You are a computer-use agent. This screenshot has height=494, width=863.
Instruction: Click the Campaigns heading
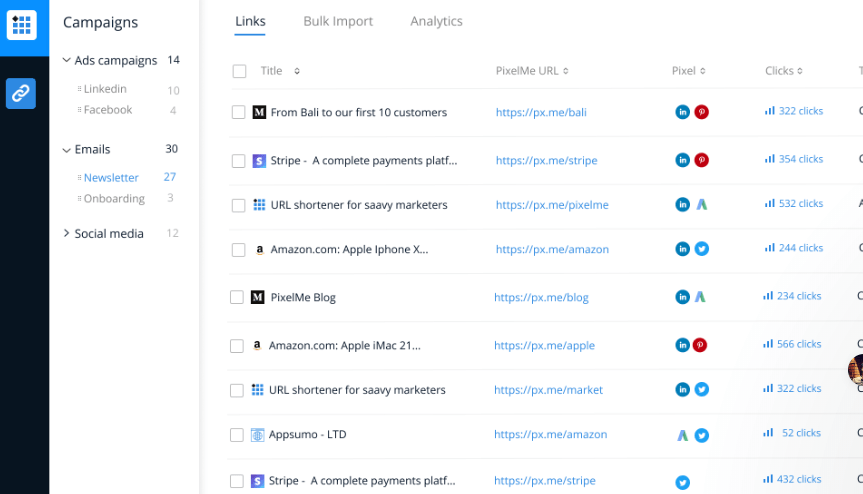pos(100,23)
